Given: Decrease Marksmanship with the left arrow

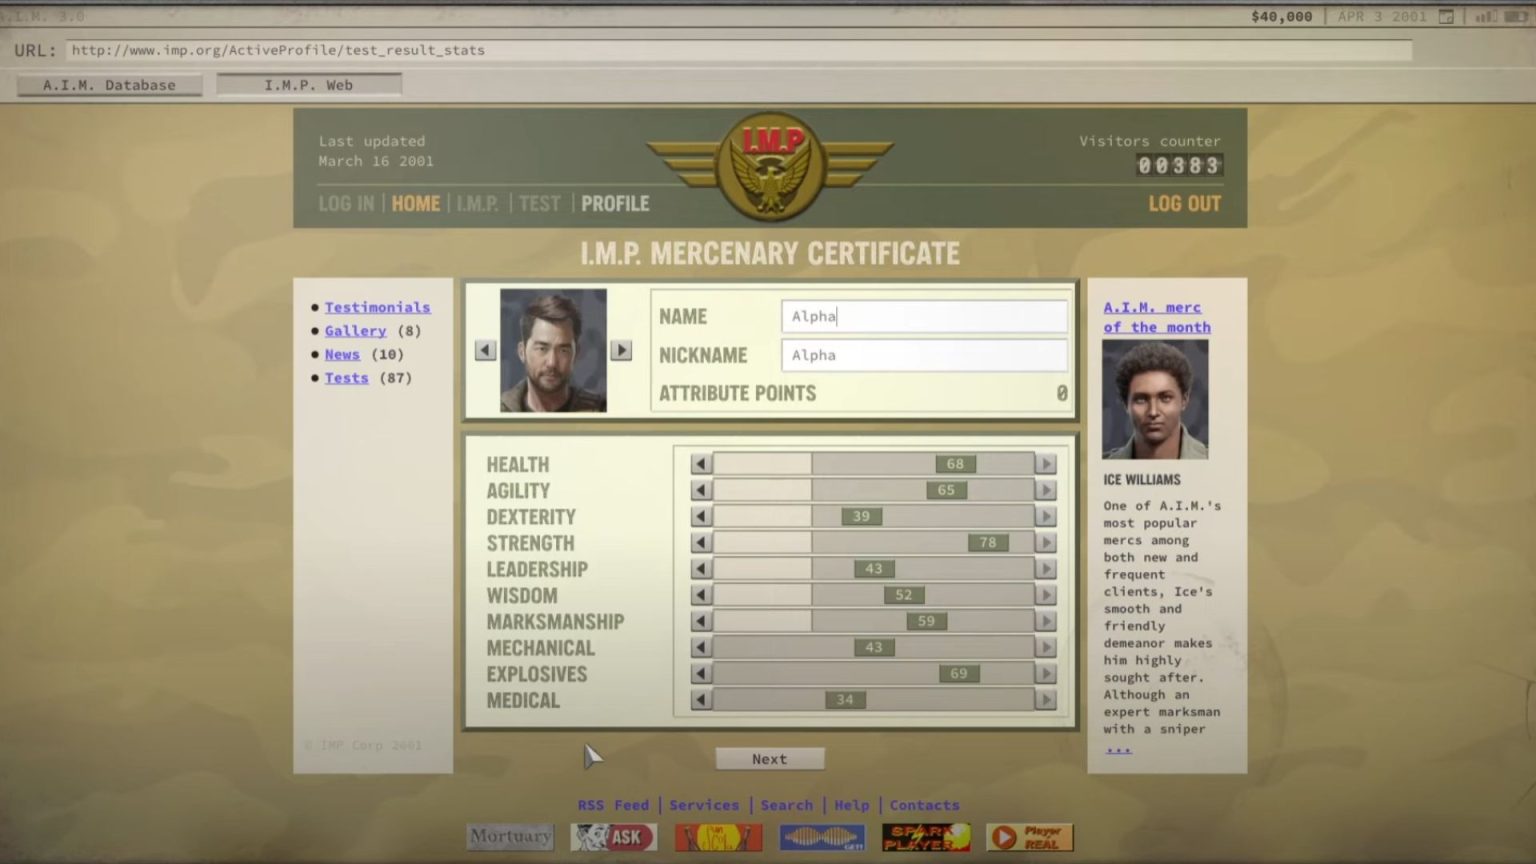Looking at the screenshot, I should (x=701, y=621).
